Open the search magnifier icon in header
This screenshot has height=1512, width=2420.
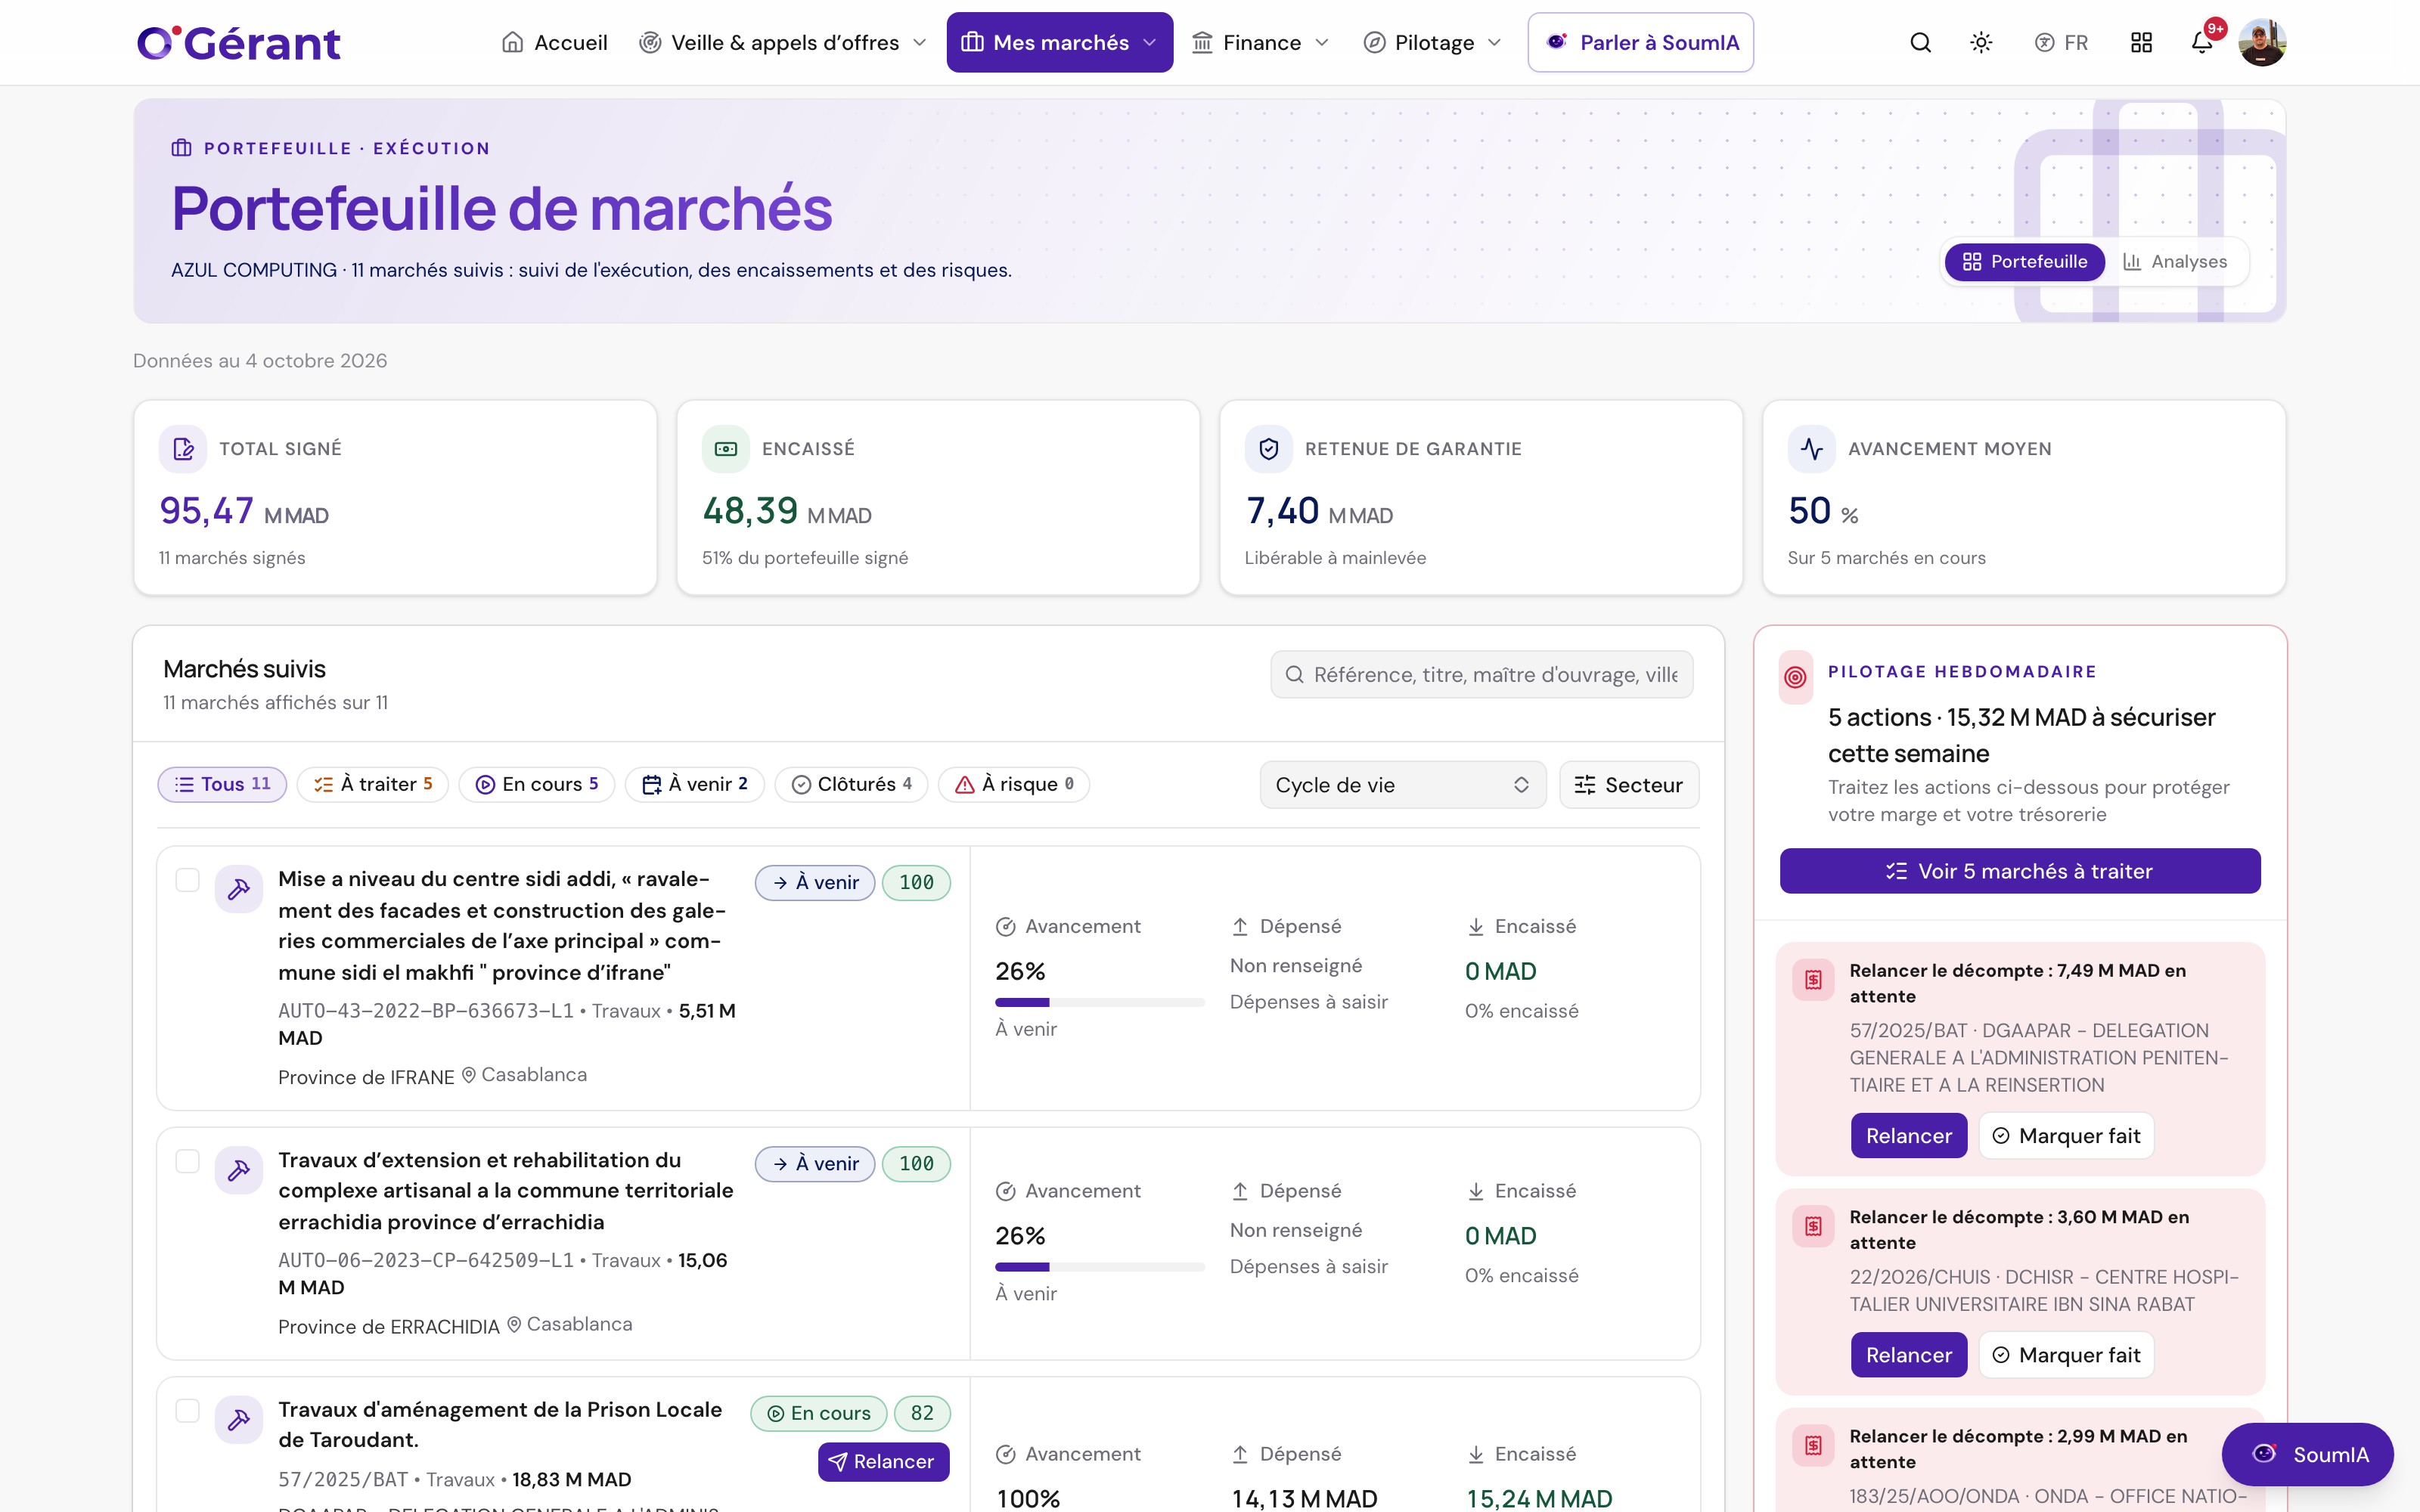1920,42
